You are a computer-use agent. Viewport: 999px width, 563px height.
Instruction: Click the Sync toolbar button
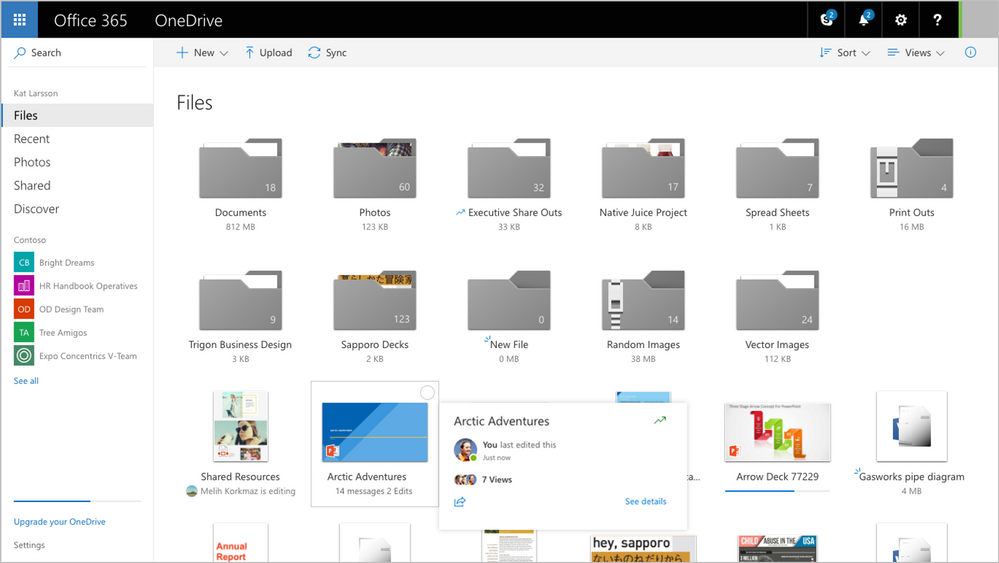327,53
